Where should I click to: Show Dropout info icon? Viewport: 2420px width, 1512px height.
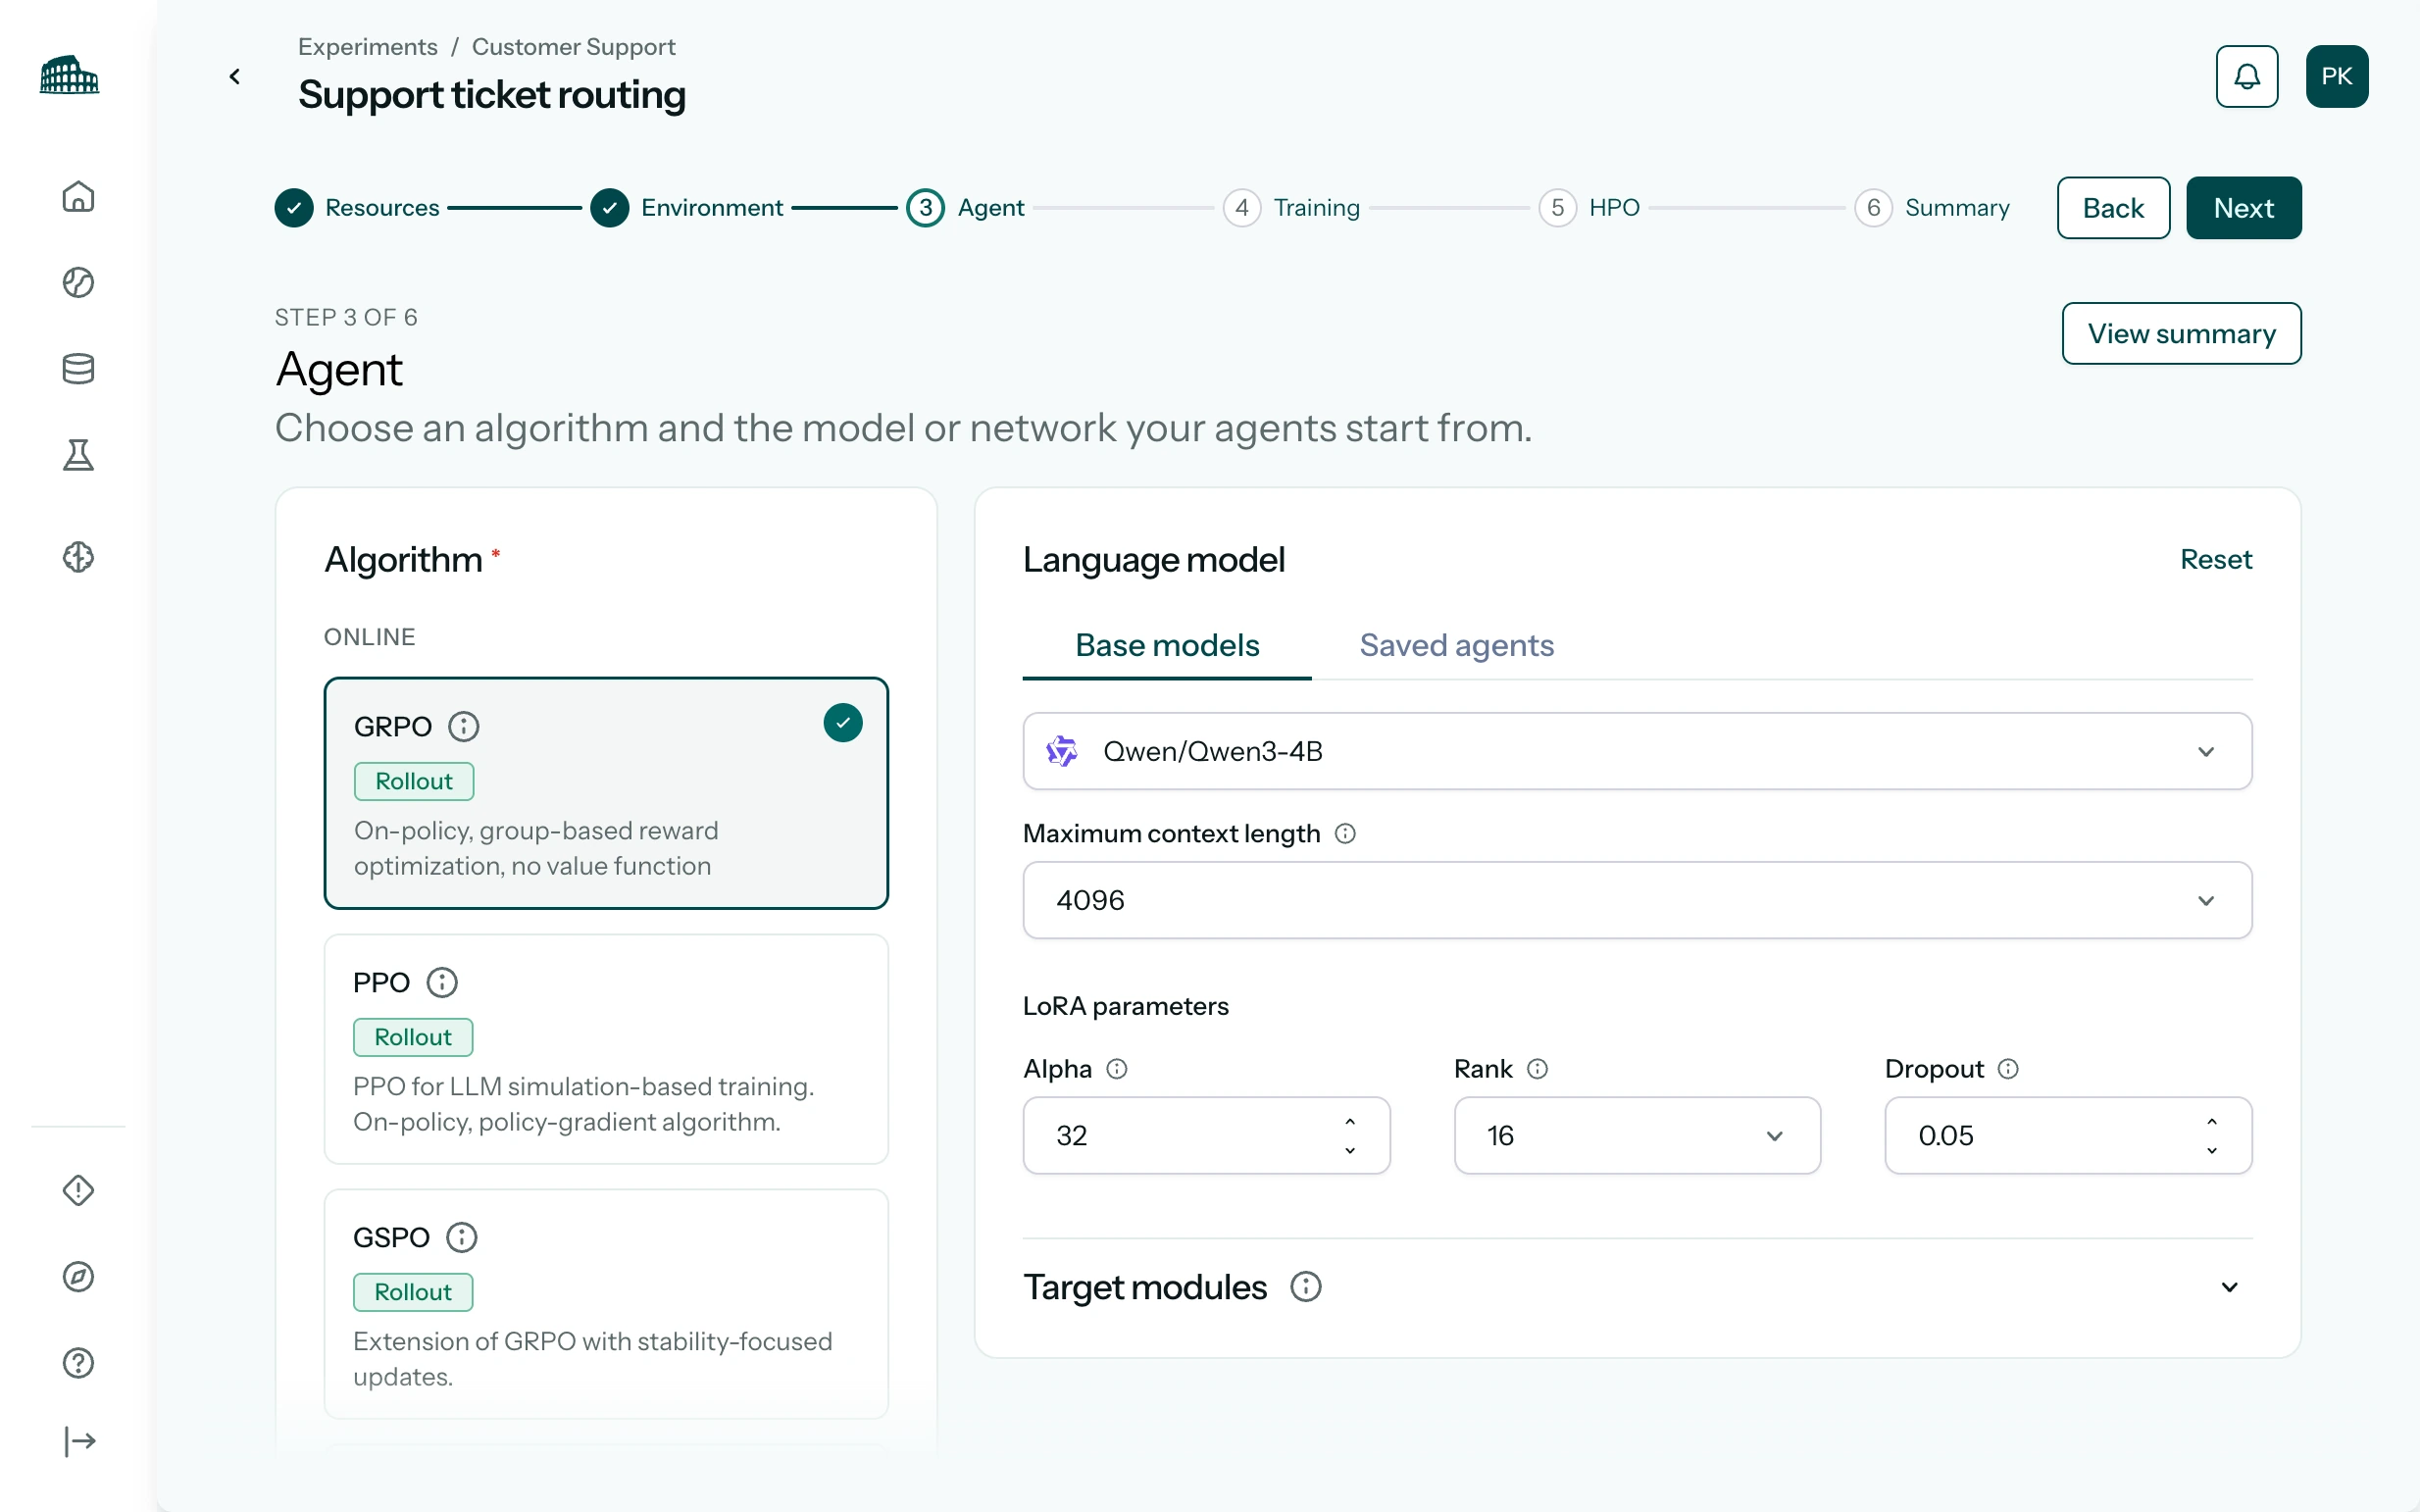tap(2007, 1069)
